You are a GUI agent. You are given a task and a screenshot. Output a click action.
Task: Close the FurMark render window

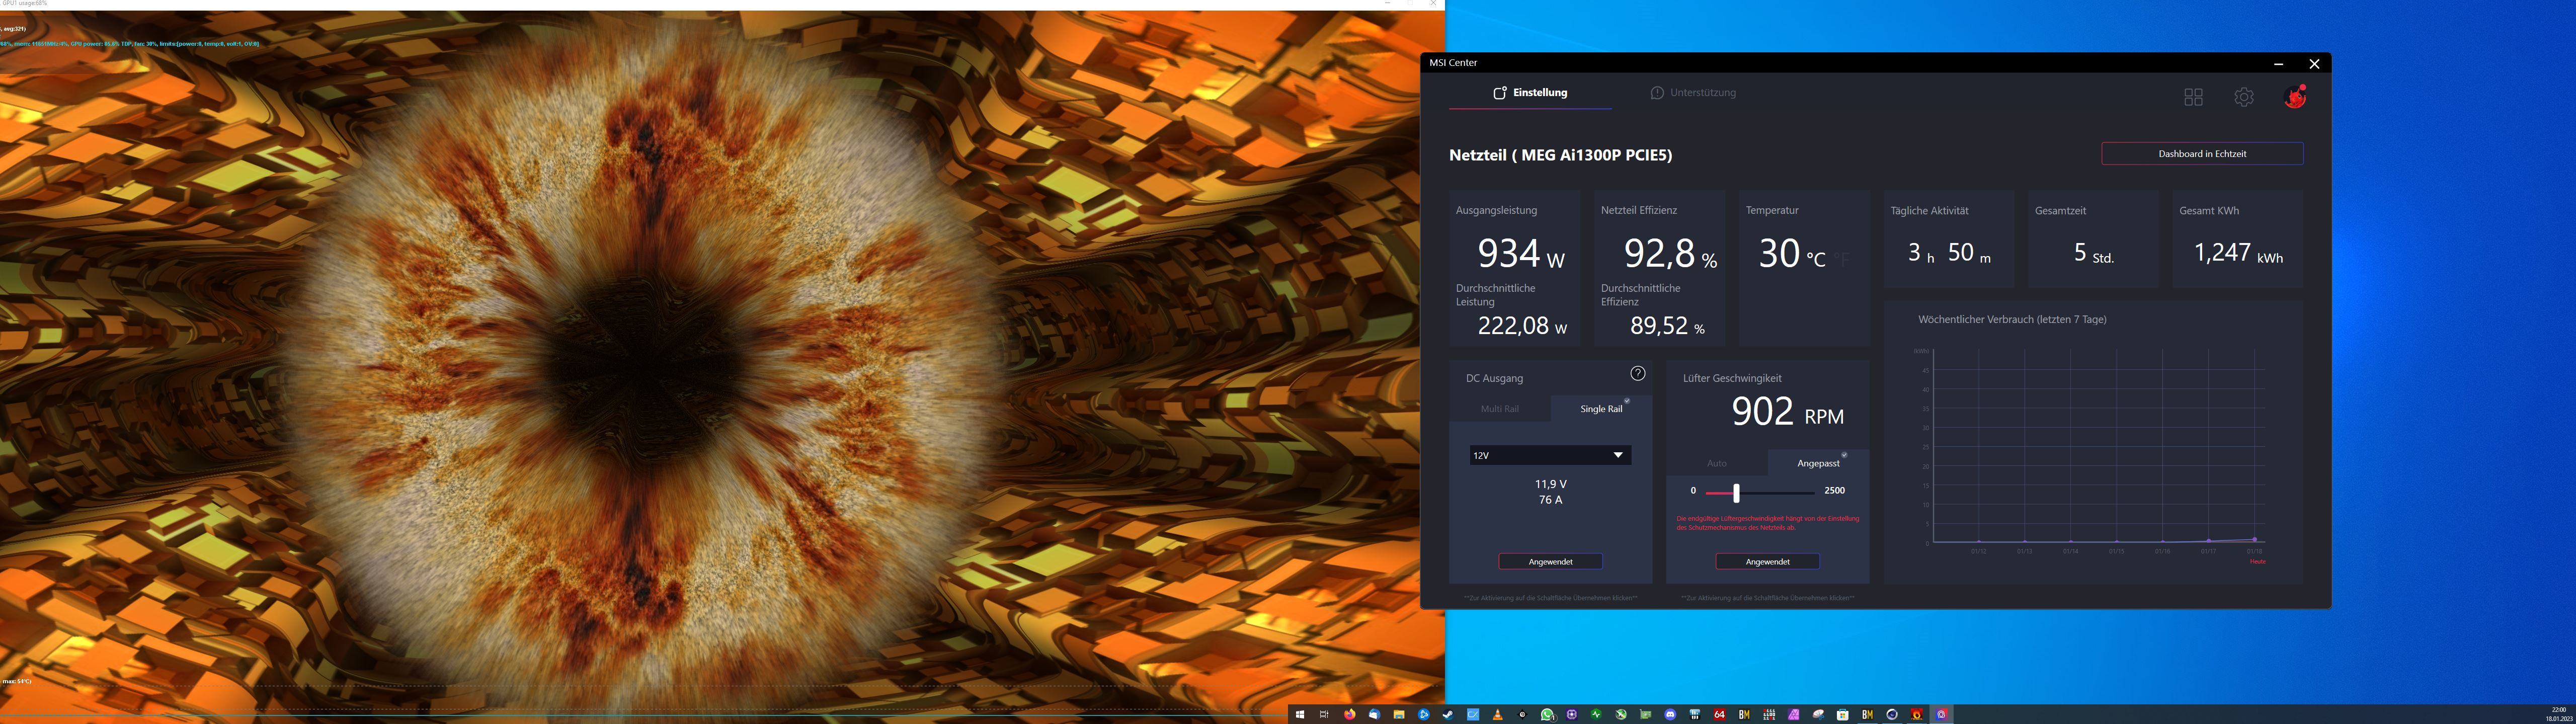tap(1433, 3)
